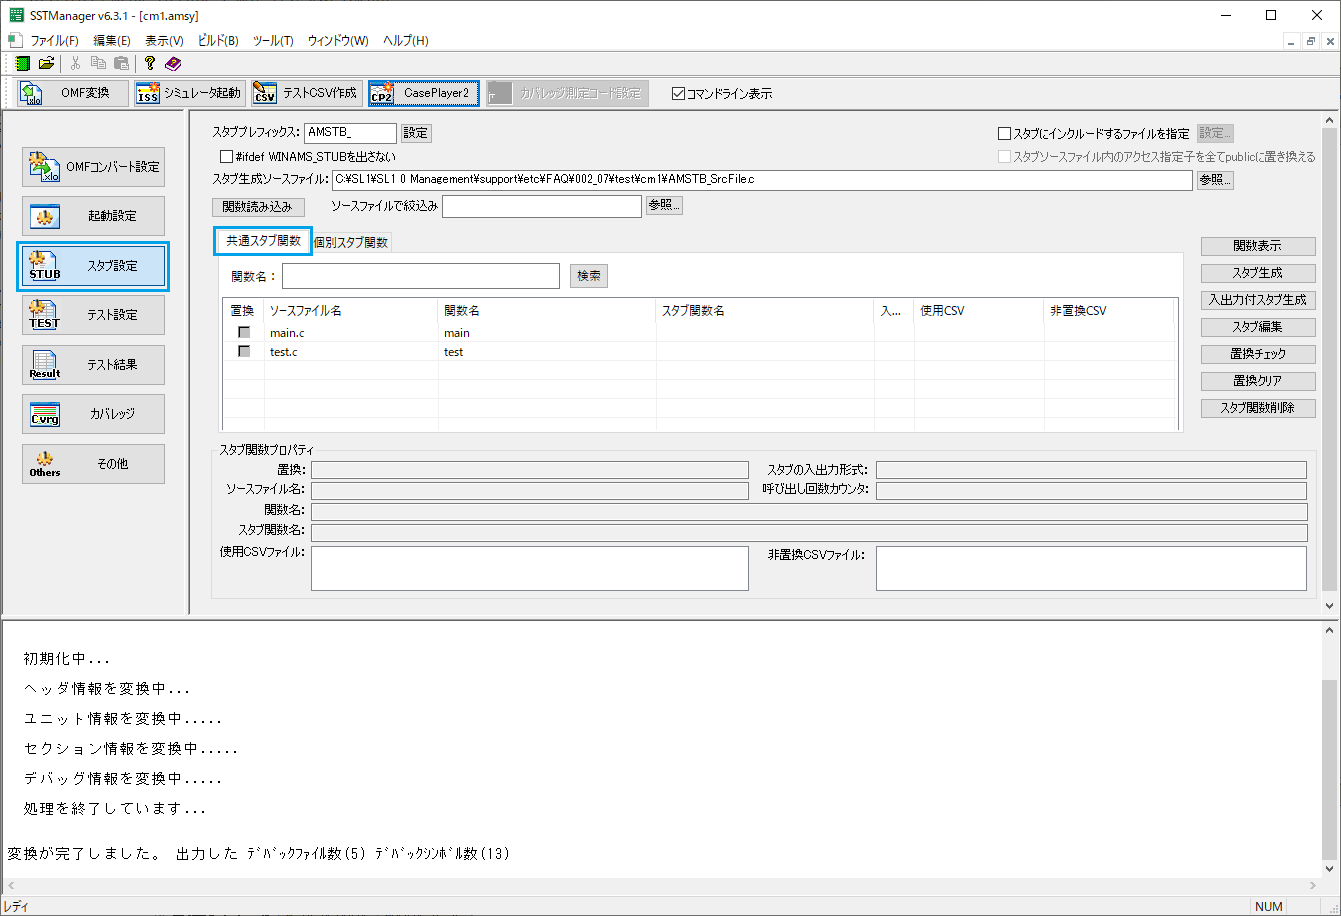This screenshot has height=916, width=1341.
Task: Open テスト結果 in sidebar
Action: [x=93, y=365]
